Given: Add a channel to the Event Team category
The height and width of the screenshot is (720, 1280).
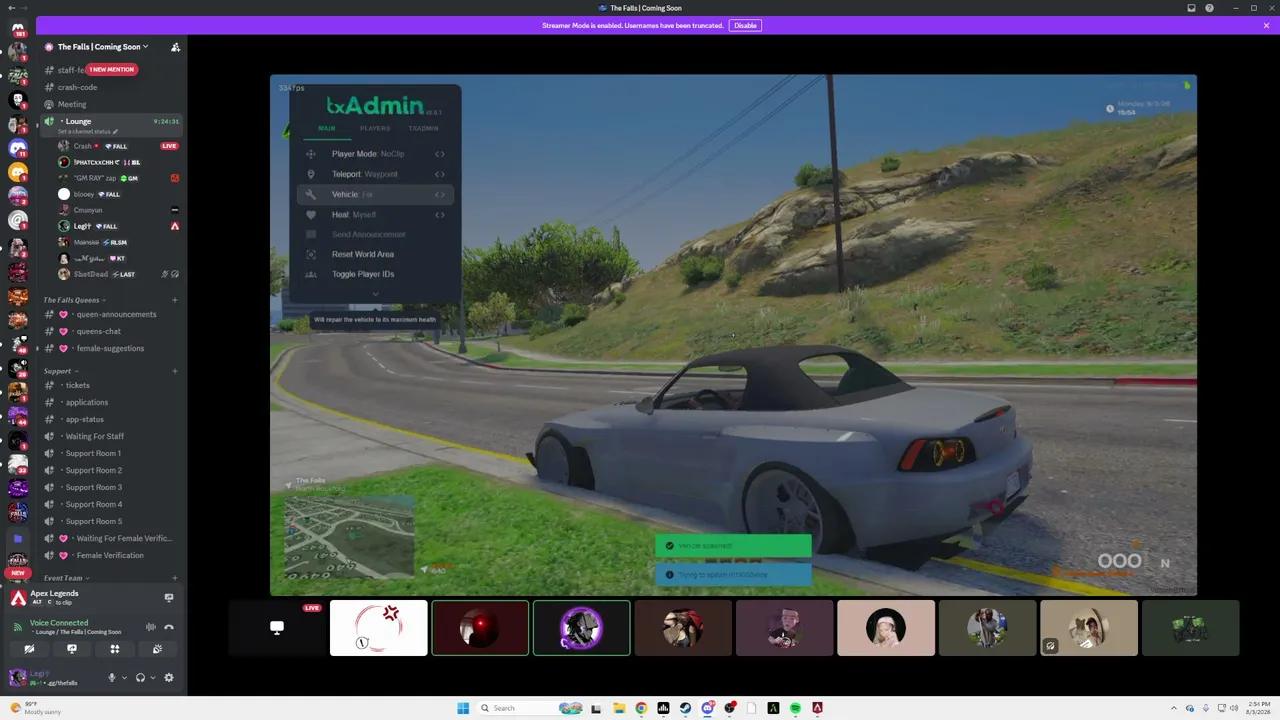Looking at the screenshot, I should pos(174,578).
